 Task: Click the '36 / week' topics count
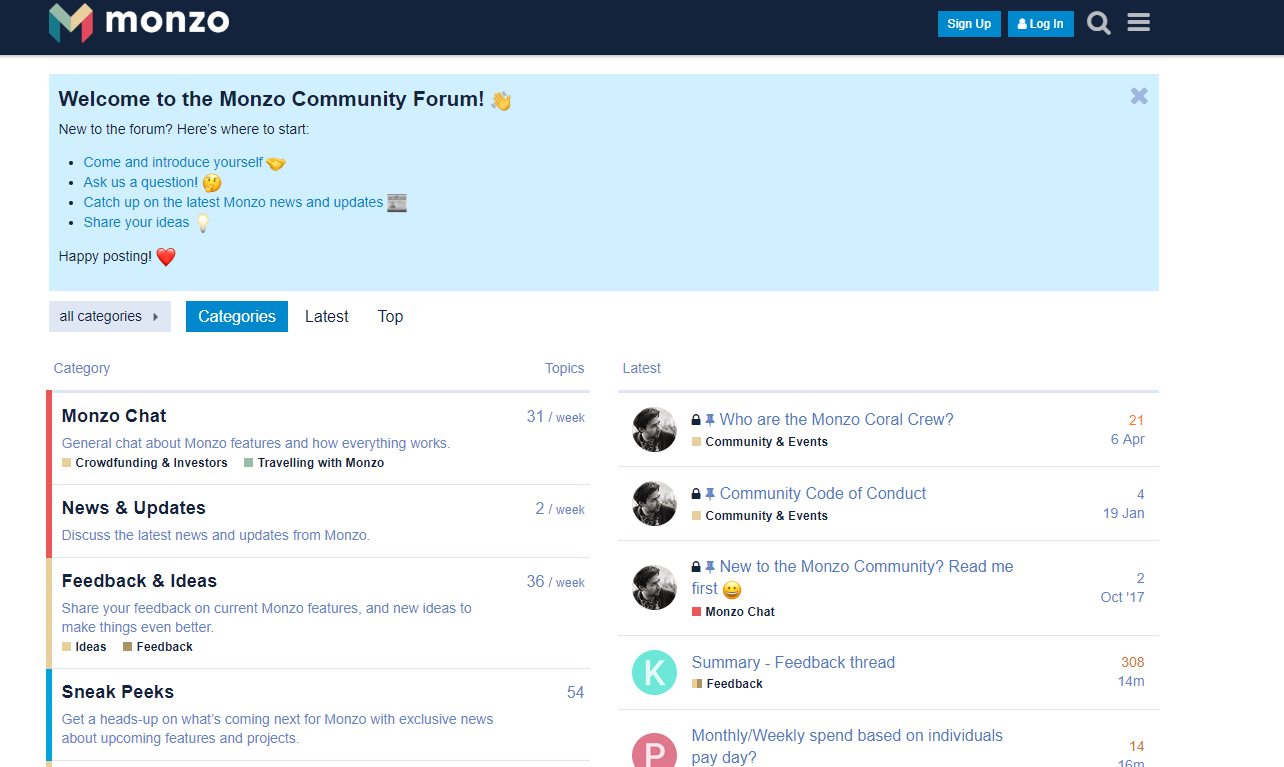coord(556,582)
